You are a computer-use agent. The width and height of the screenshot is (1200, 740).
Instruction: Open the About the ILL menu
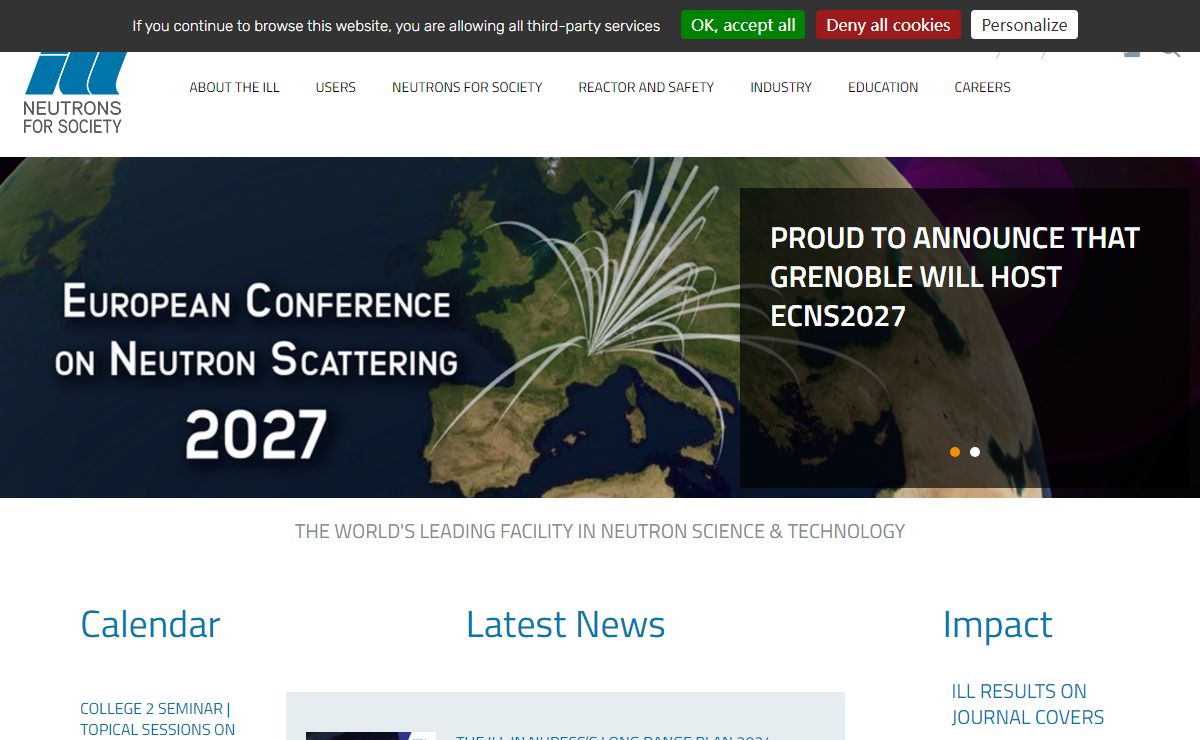[x=234, y=87]
